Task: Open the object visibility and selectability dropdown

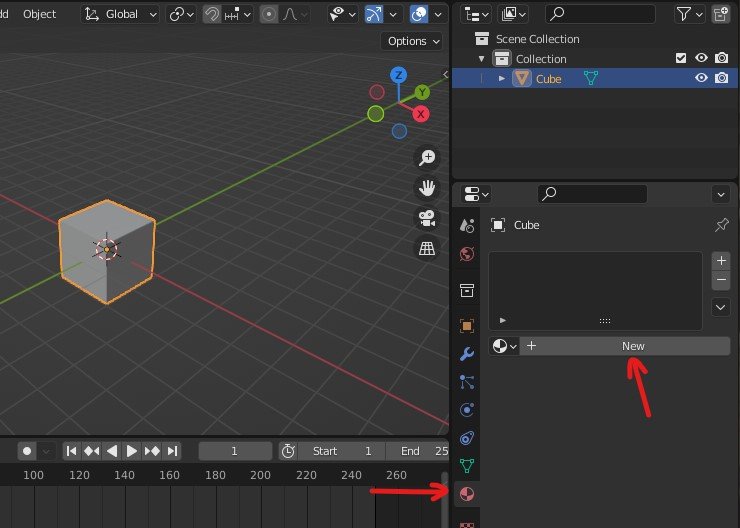Action: (x=343, y=14)
